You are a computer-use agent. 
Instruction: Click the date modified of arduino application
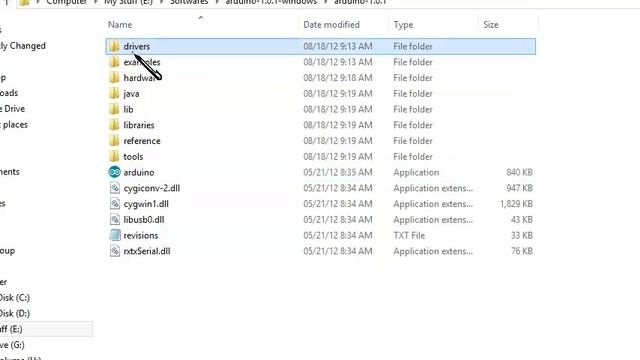[338, 172]
